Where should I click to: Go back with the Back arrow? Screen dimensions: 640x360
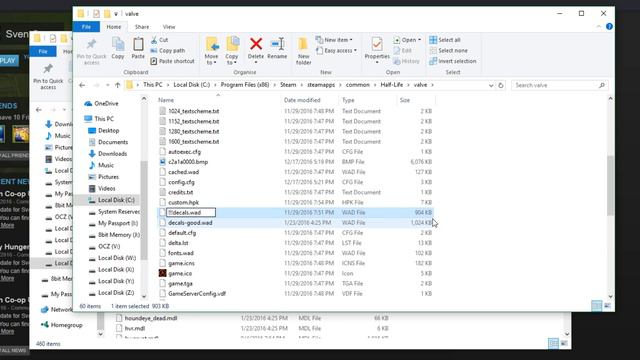(82, 85)
